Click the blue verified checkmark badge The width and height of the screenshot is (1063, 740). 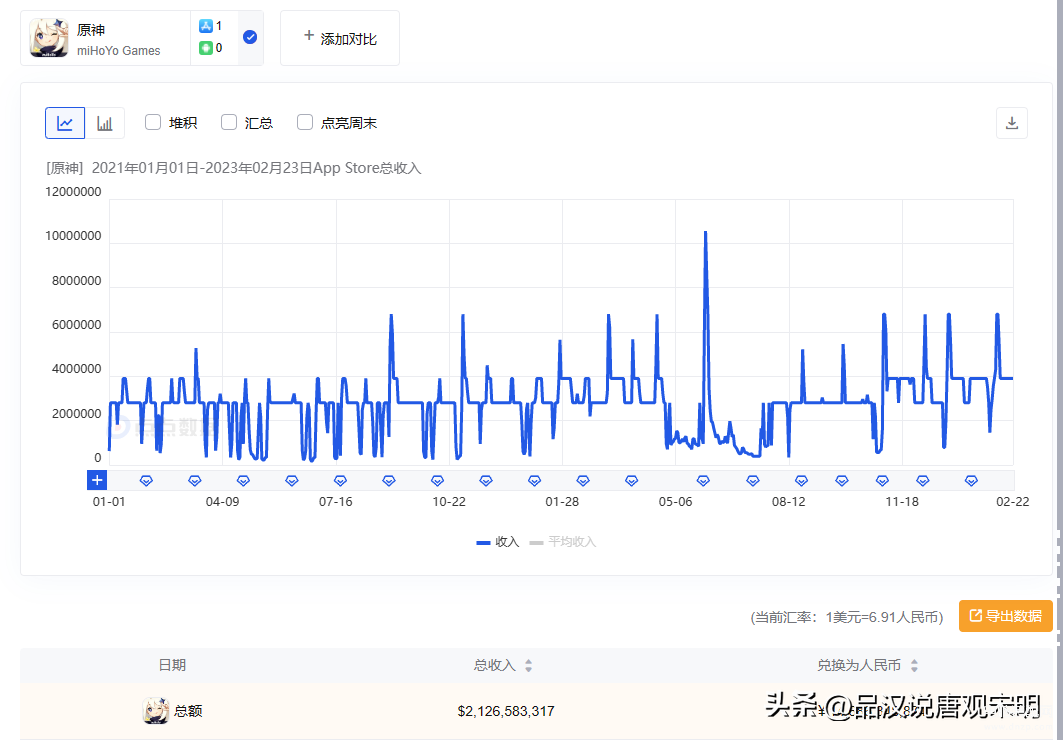tap(250, 38)
